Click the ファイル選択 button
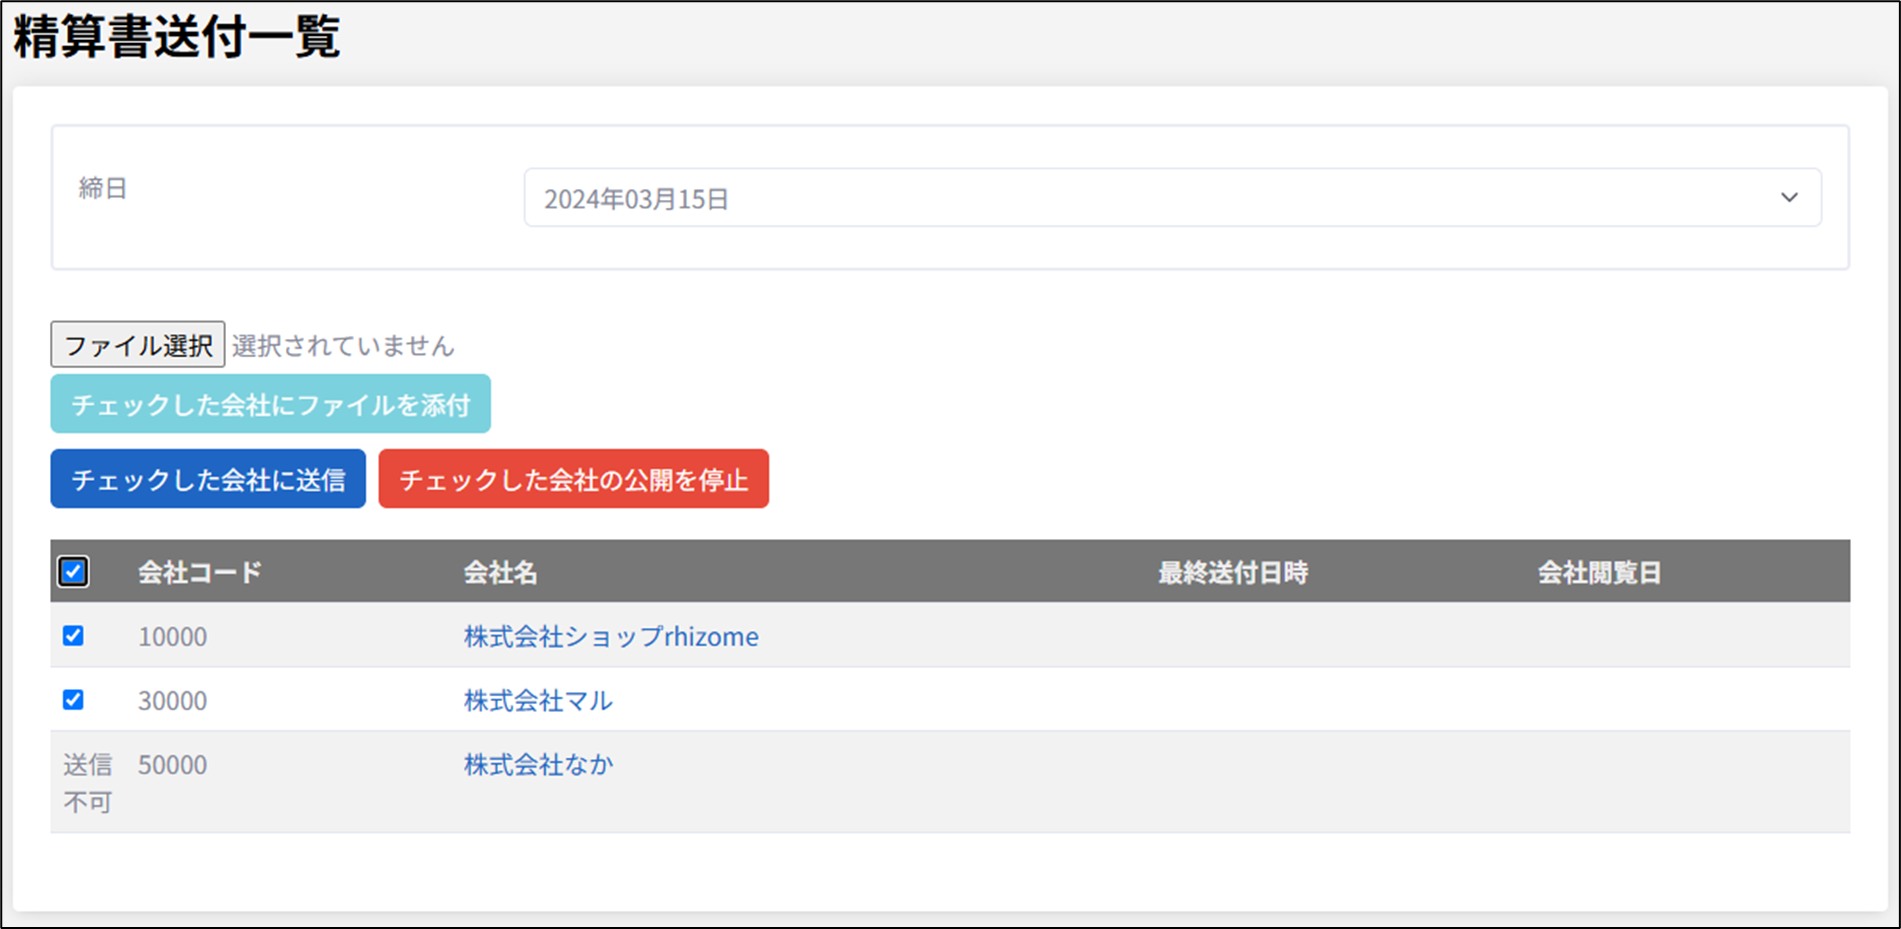Image resolution: width=1901 pixels, height=929 pixels. [x=138, y=345]
